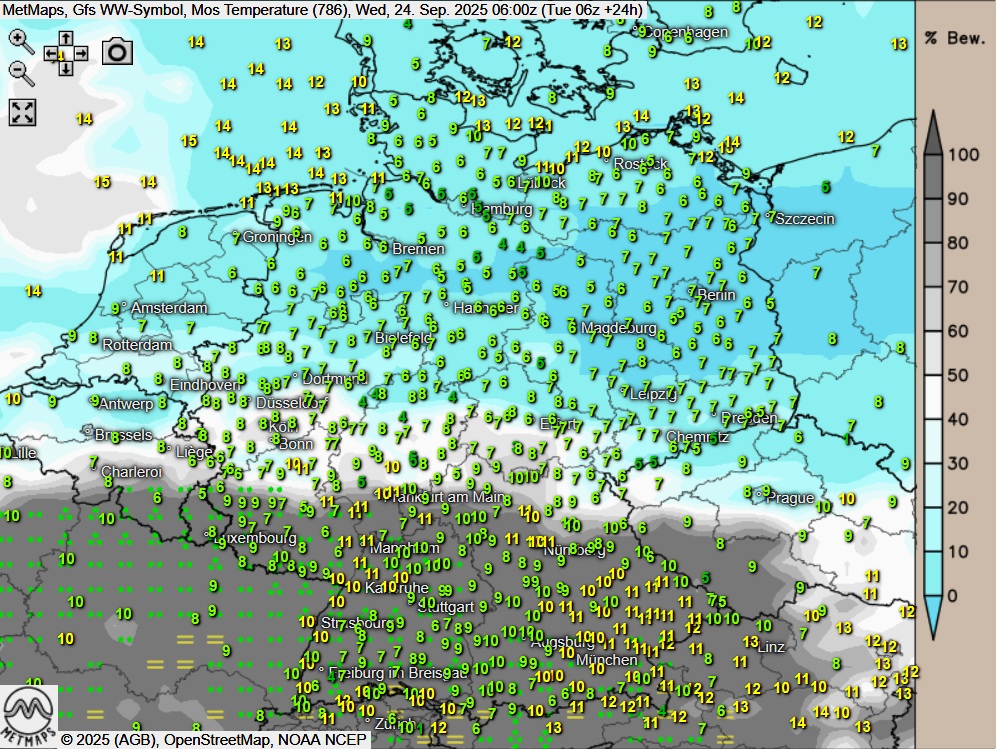Click the Szczecin city label
The image size is (997, 749).
coord(805,218)
